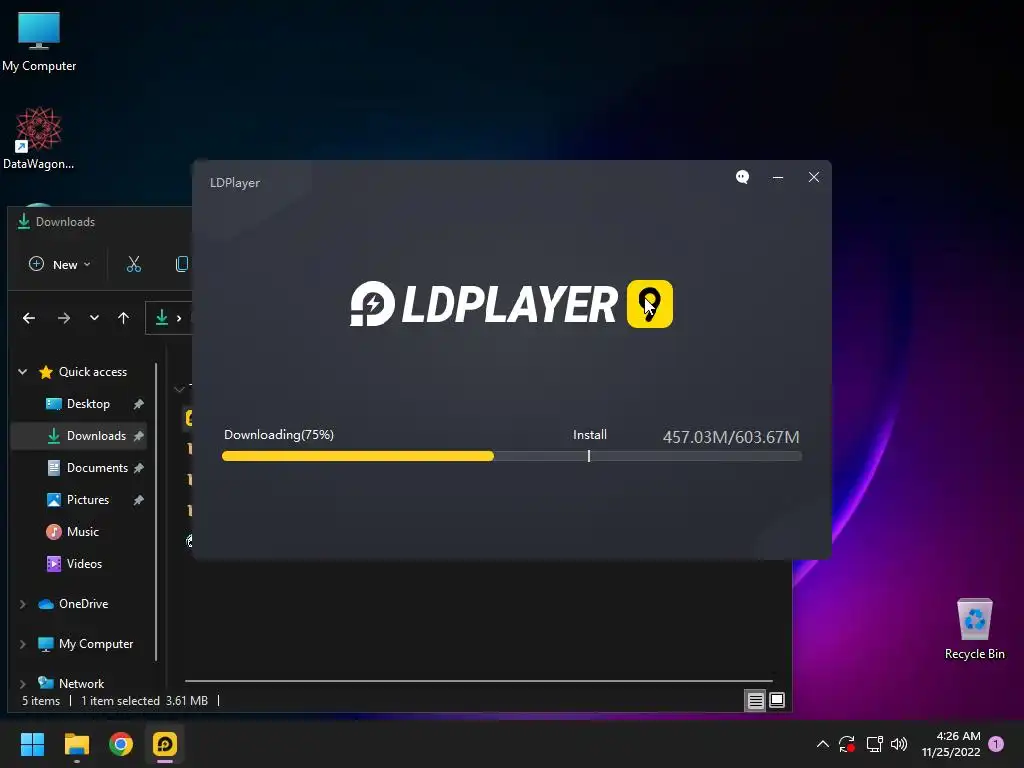This screenshot has height=768, width=1024.
Task: Open network settings from the tray
Action: (874, 744)
